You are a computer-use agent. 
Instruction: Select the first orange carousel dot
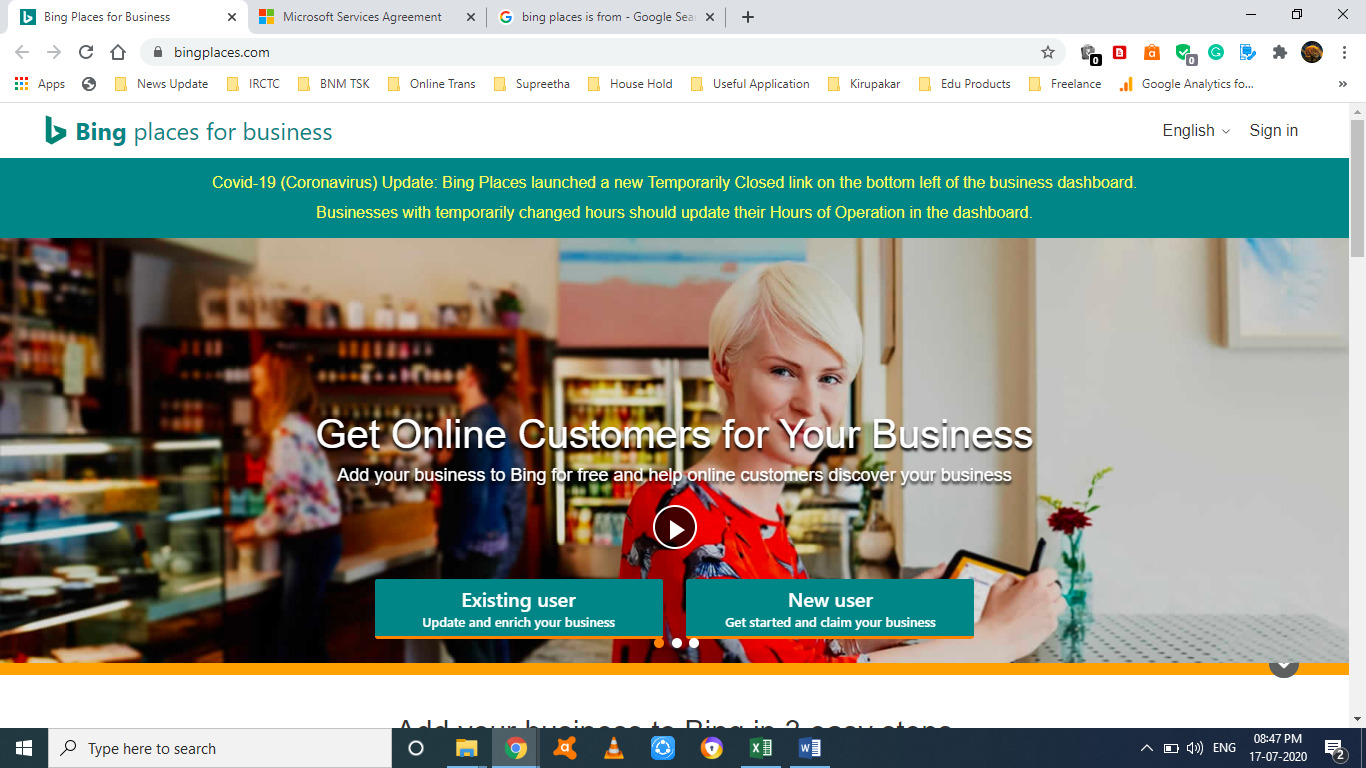click(x=659, y=643)
